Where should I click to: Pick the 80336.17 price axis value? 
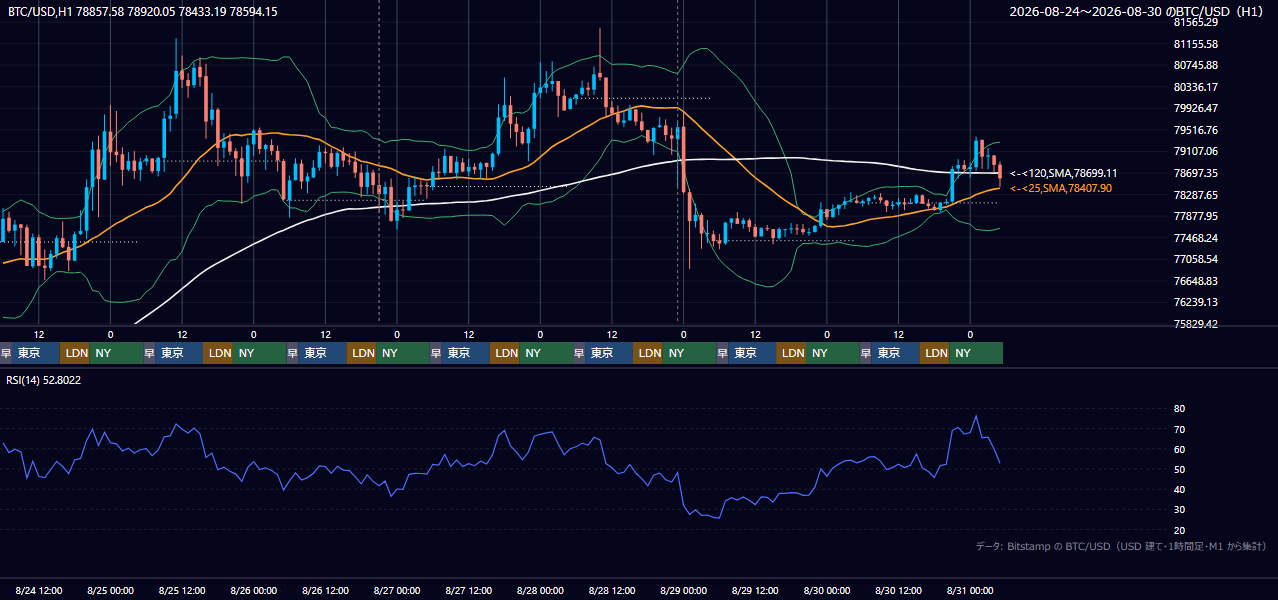pyautogui.click(x=1195, y=87)
